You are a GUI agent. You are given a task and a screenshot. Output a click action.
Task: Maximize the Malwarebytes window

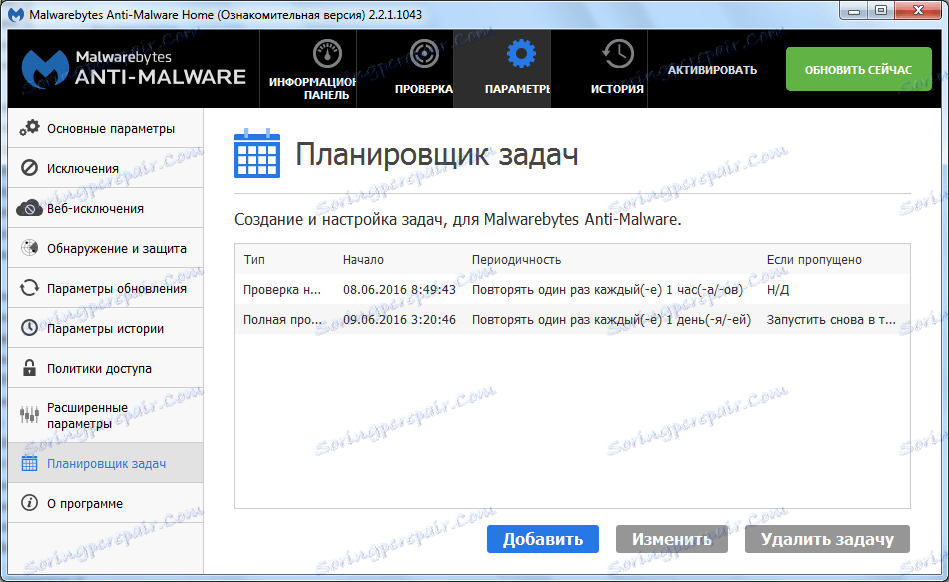pyautogui.click(x=881, y=10)
